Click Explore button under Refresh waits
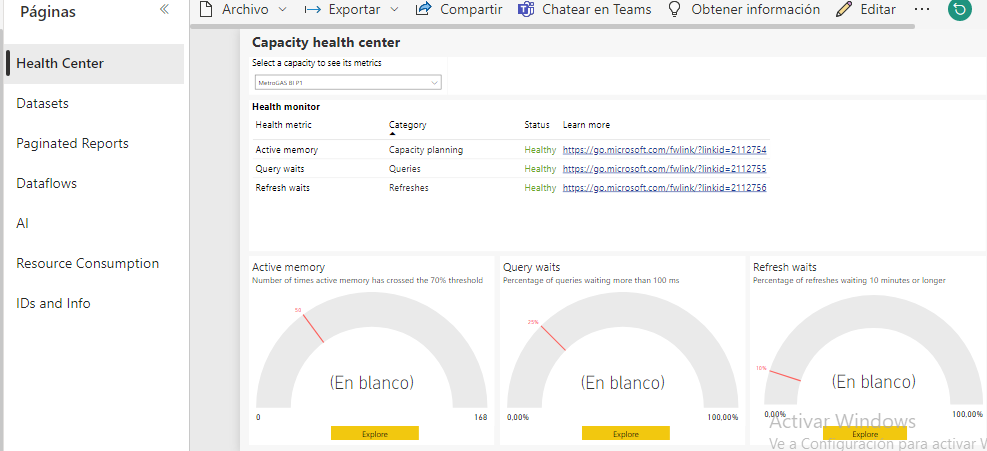Screen dimensions: 987x451 tap(866, 433)
